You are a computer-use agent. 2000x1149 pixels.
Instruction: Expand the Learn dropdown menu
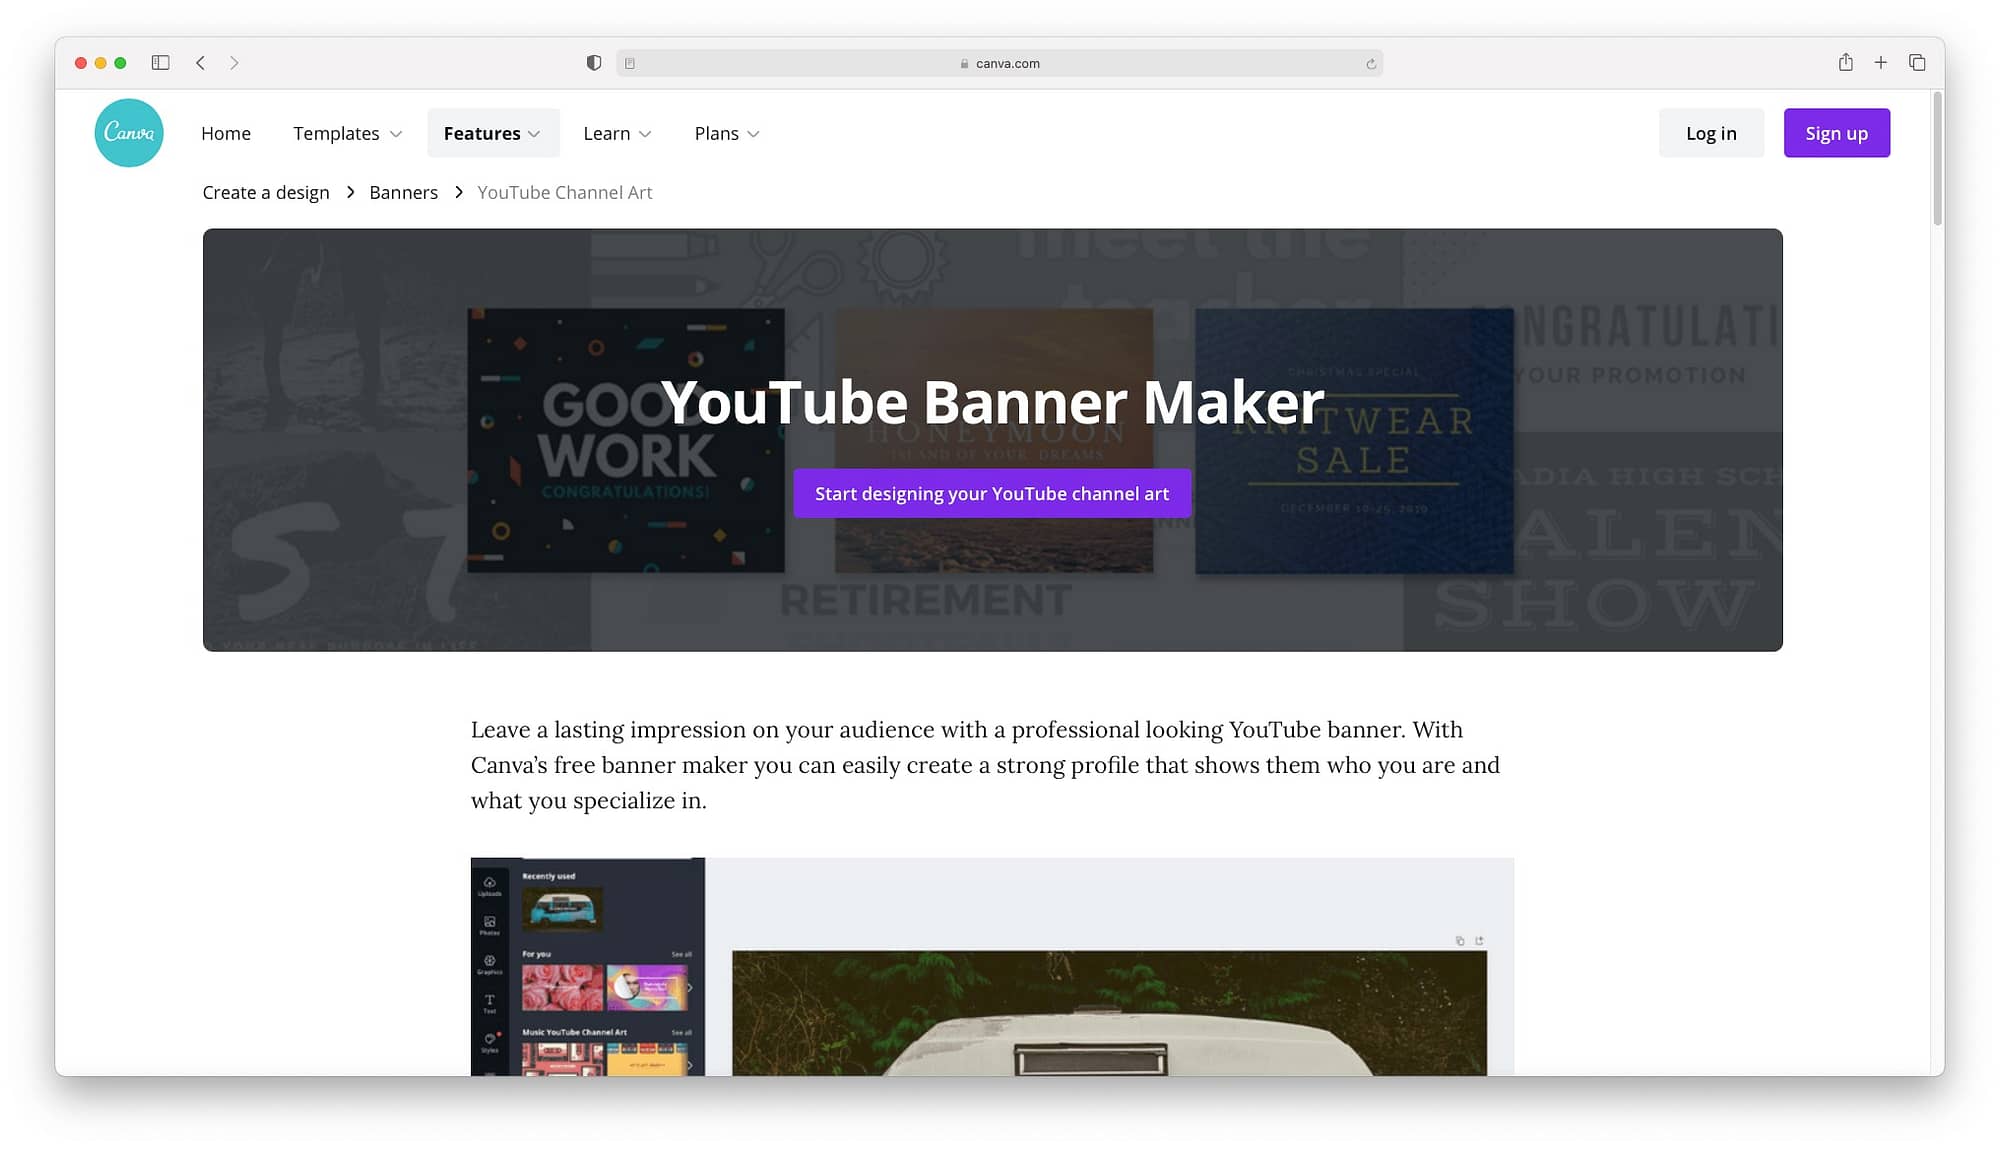click(617, 132)
